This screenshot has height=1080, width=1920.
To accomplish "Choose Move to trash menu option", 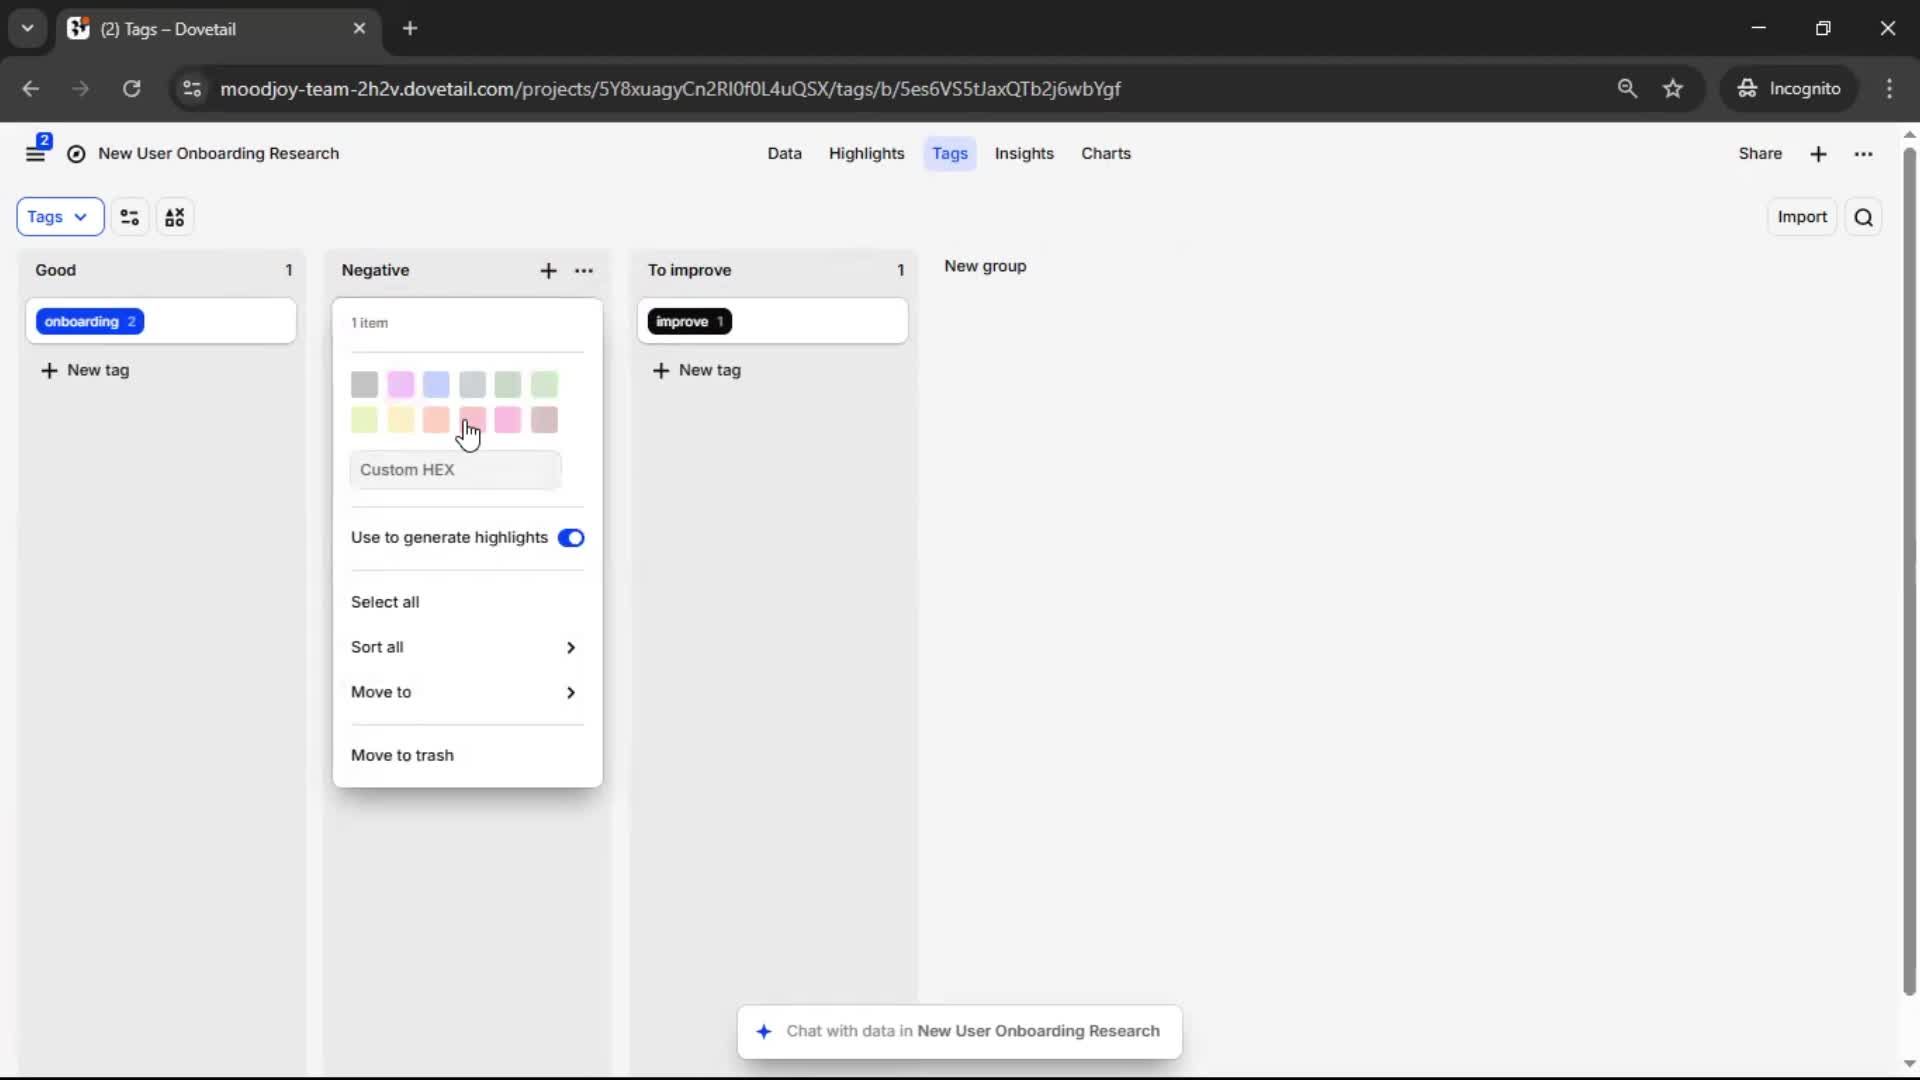I will point(402,755).
